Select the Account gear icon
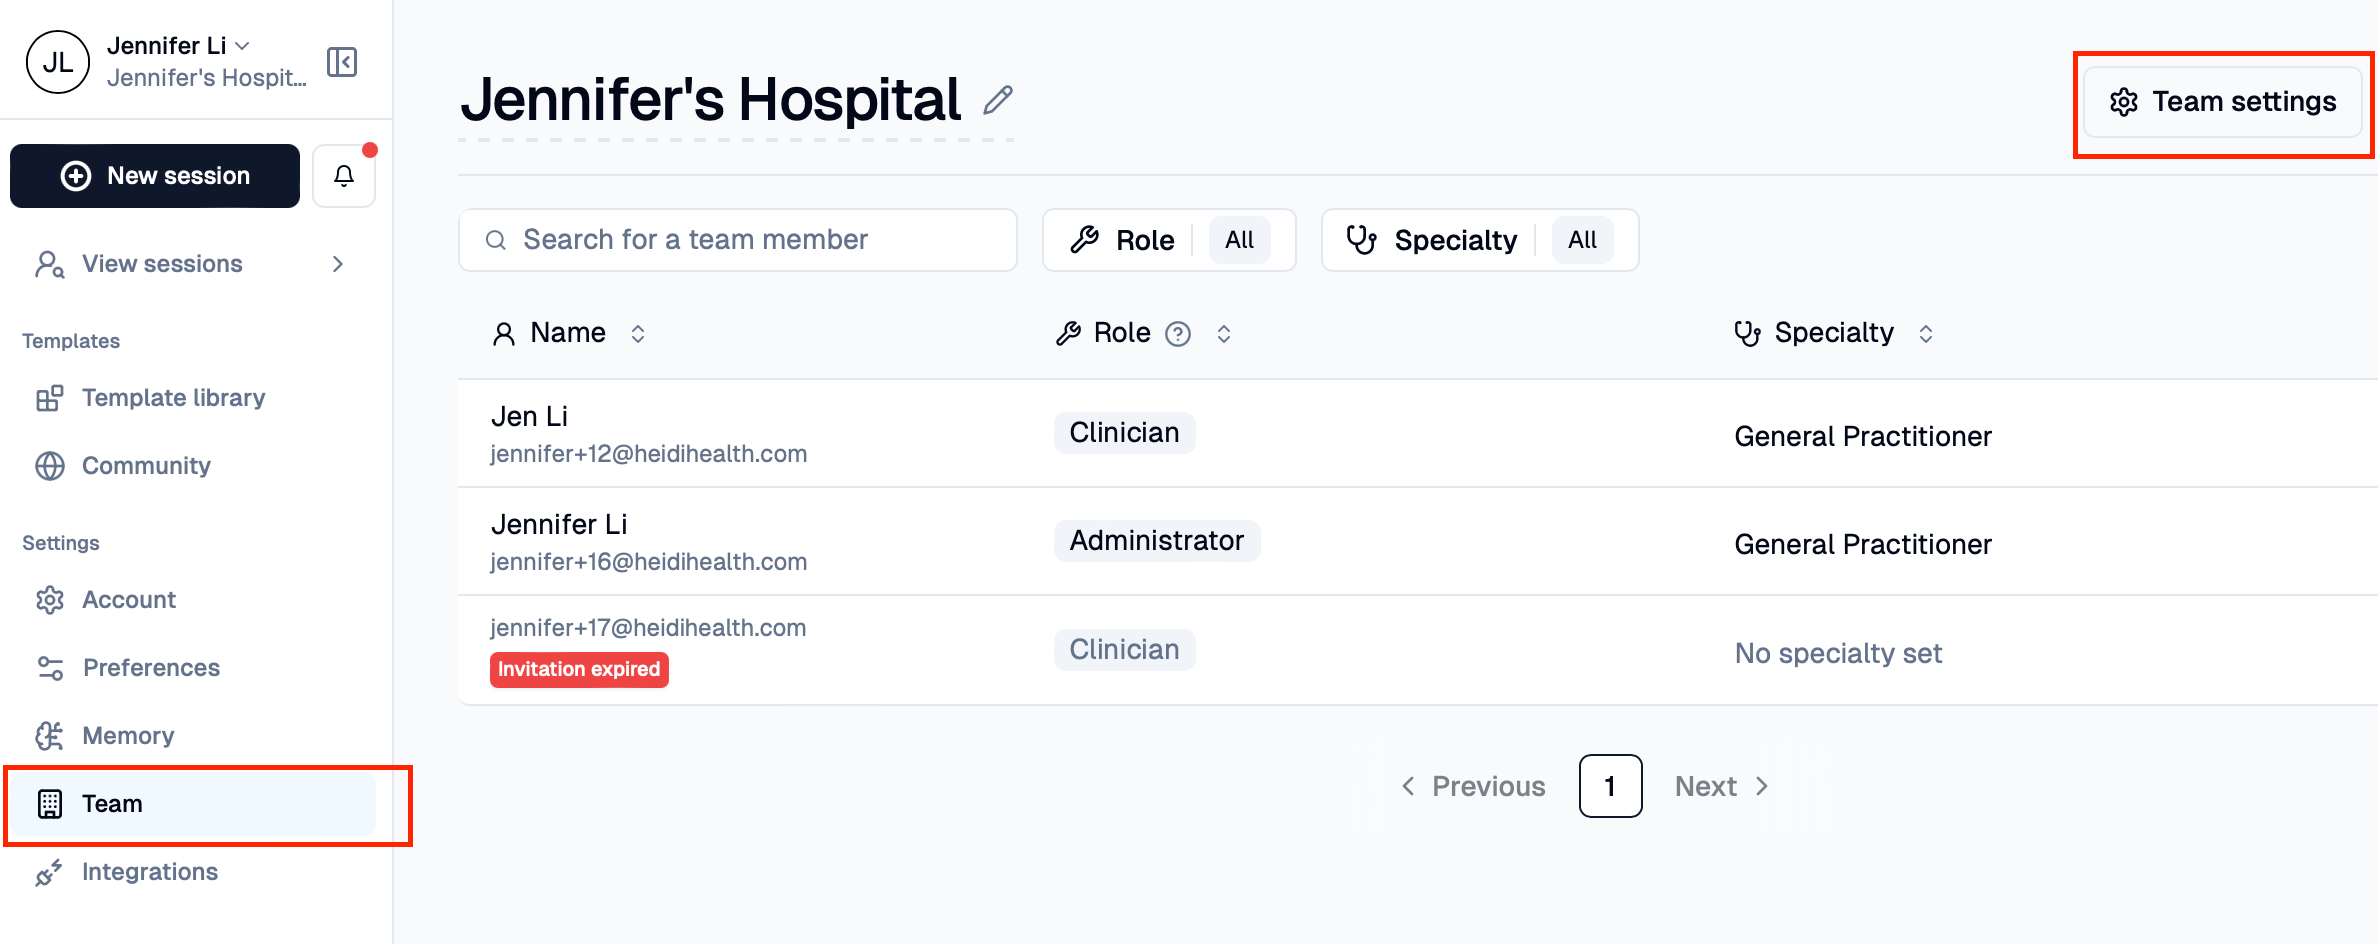The height and width of the screenshot is (944, 2378). [50, 599]
